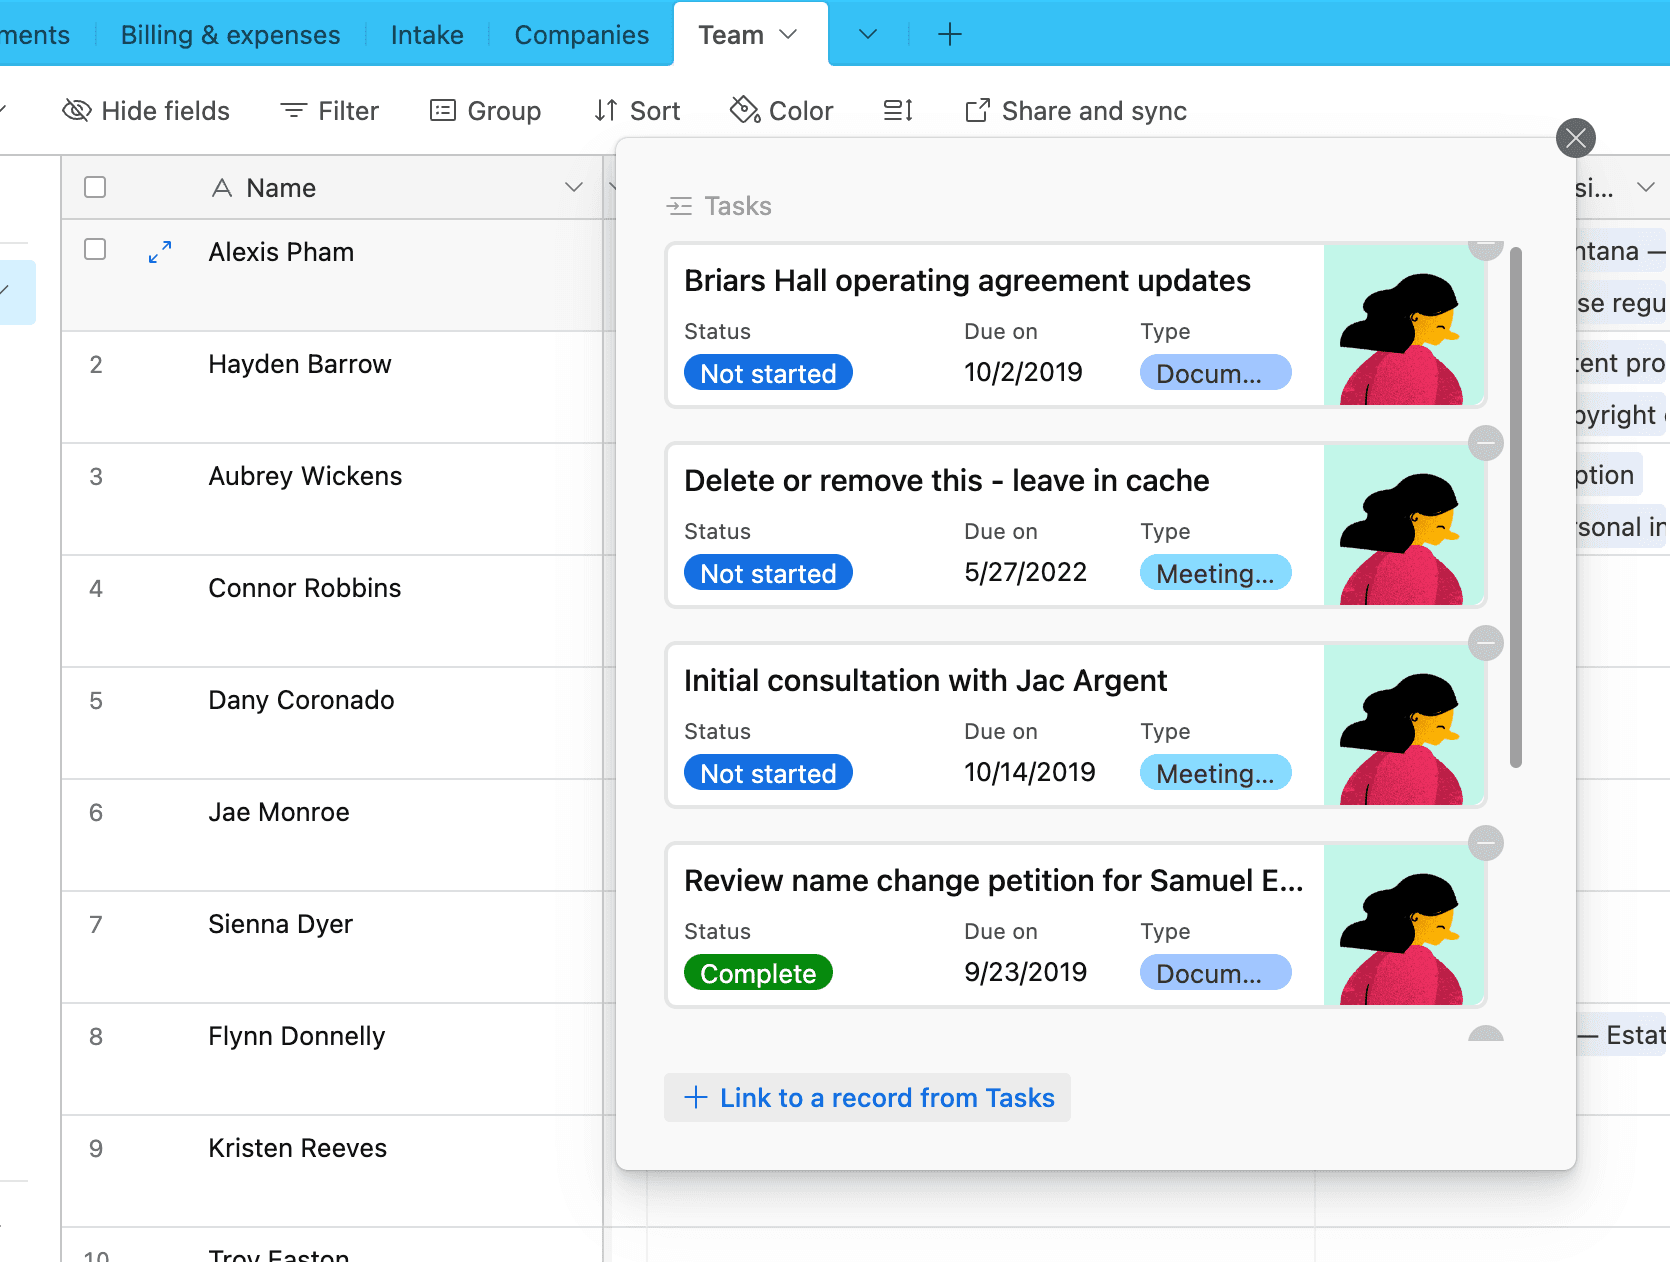Click due date 9/23/2019

(1025, 972)
